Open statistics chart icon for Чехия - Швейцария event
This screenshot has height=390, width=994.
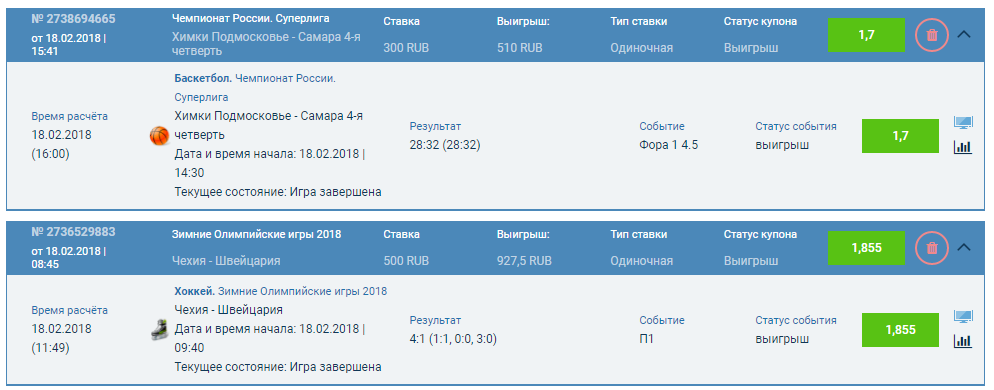(962, 341)
